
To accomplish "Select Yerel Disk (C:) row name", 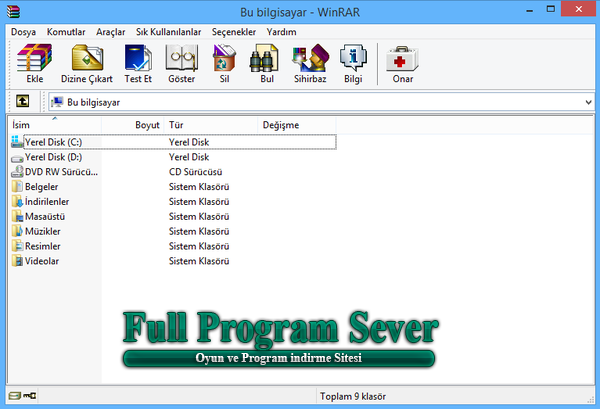I will (x=53, y=142).
